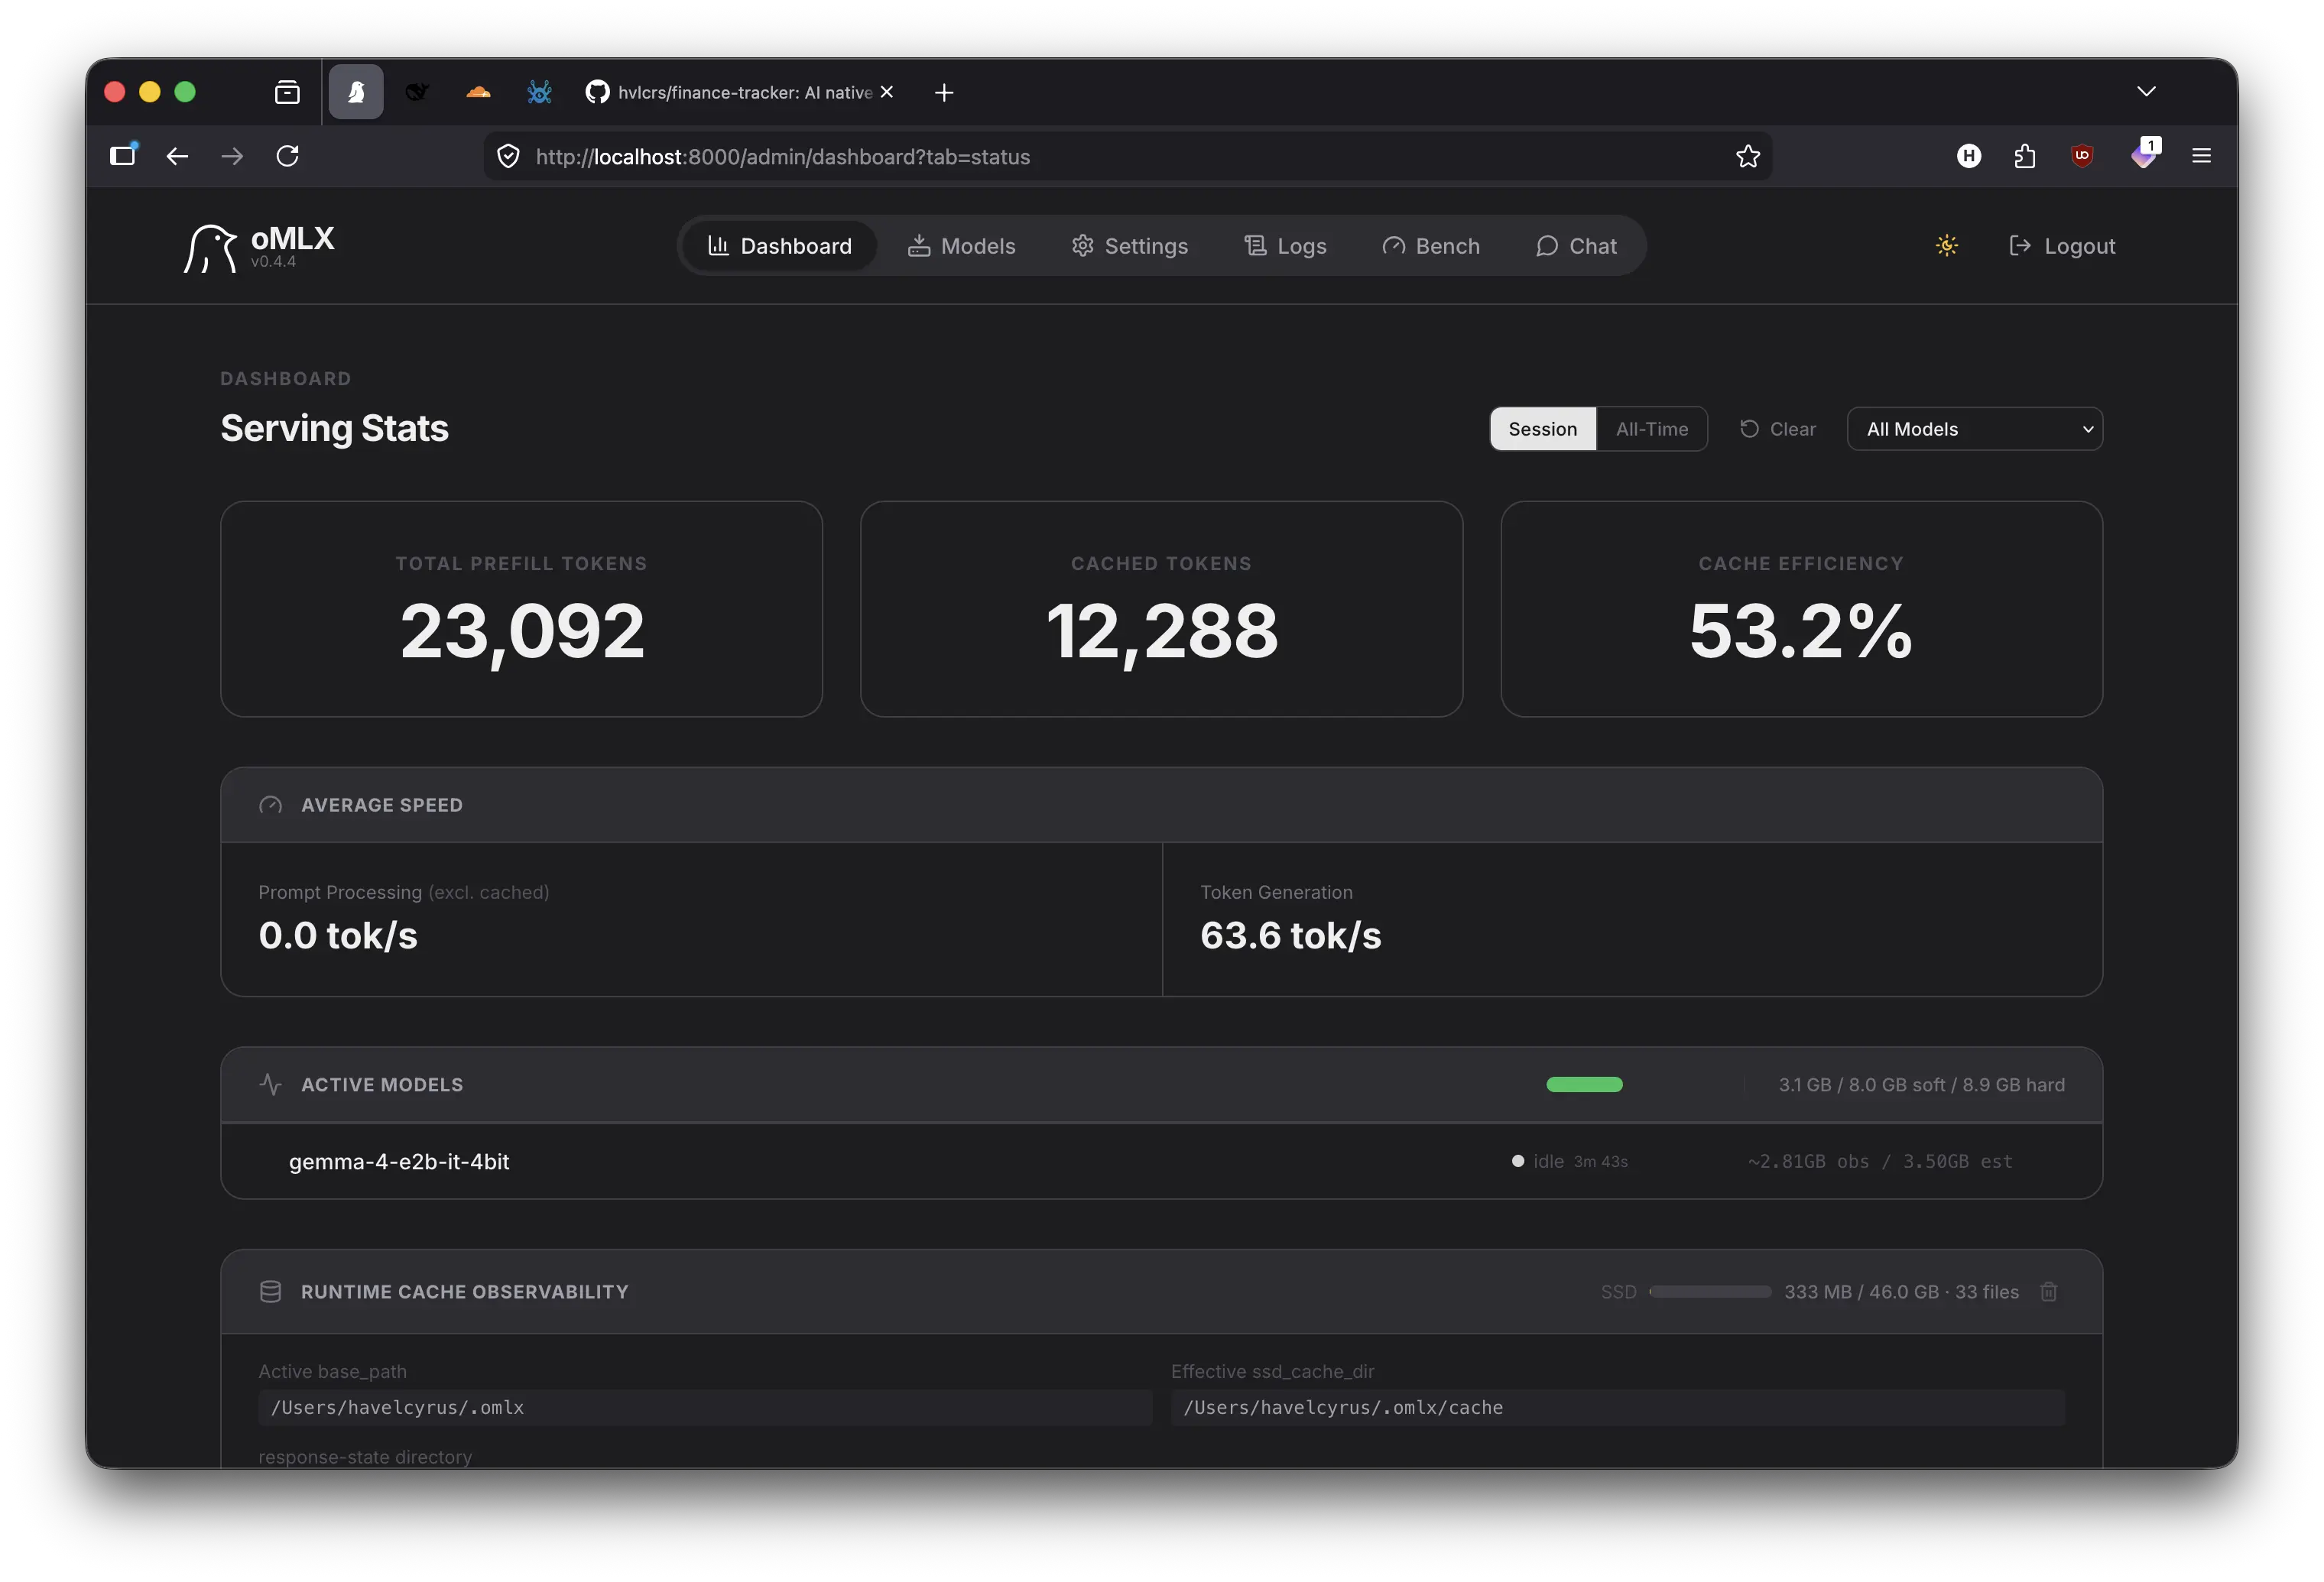Go back in browser history
Viewport: 2324px width, 1582px height.
click(177, 156)
